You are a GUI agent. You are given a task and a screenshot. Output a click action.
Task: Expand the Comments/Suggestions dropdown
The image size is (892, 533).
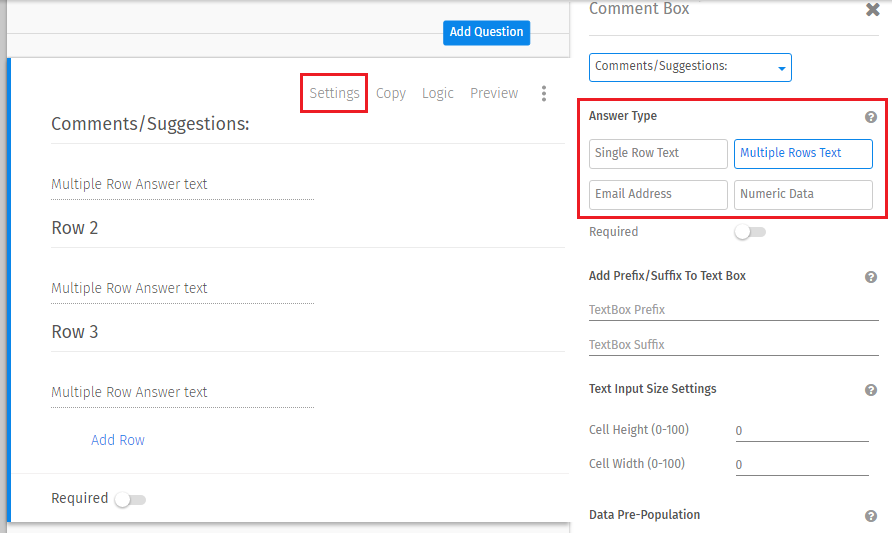690,67
